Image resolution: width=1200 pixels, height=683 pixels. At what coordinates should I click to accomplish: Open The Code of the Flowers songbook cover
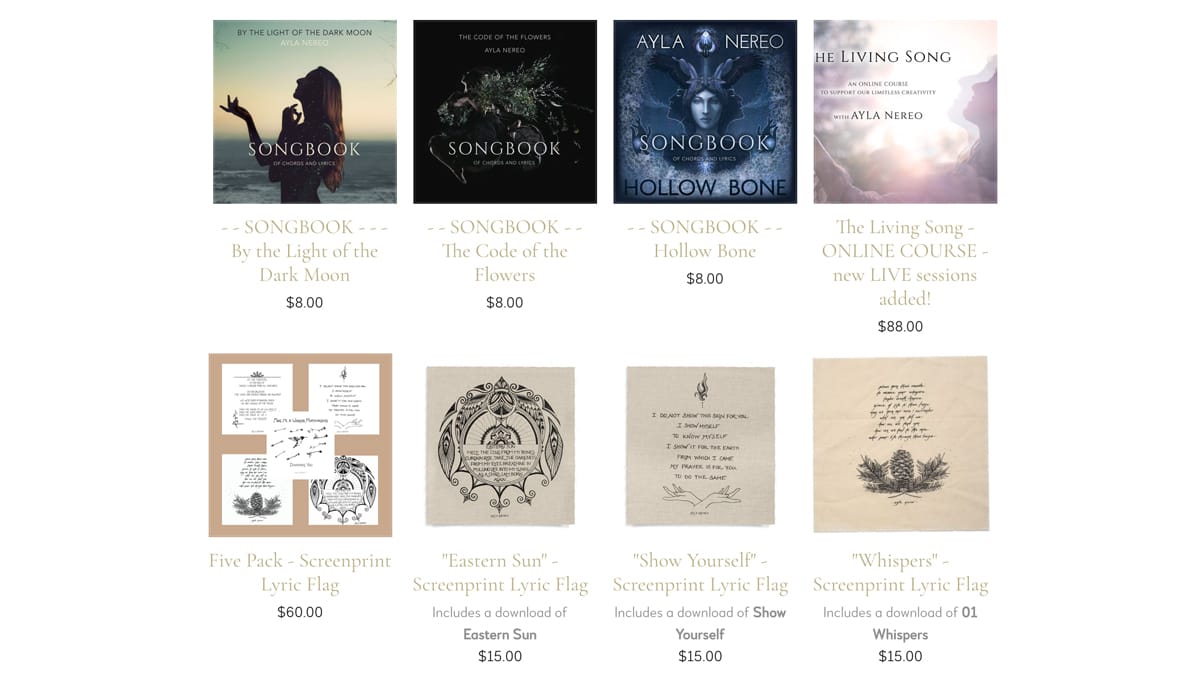tap(505, 112)
